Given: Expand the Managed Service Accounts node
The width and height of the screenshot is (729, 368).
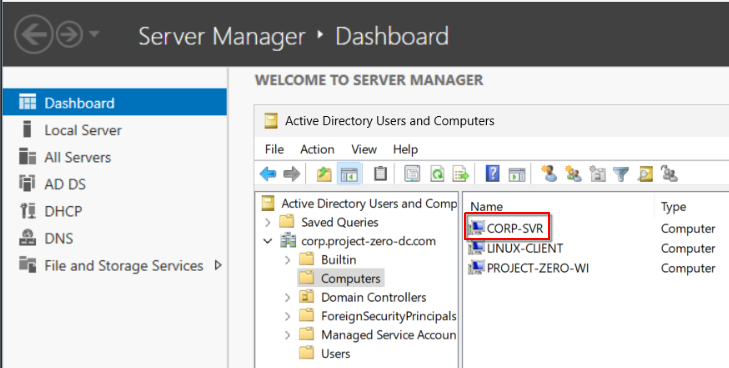Looking at the screenshot, I should 288,335.
